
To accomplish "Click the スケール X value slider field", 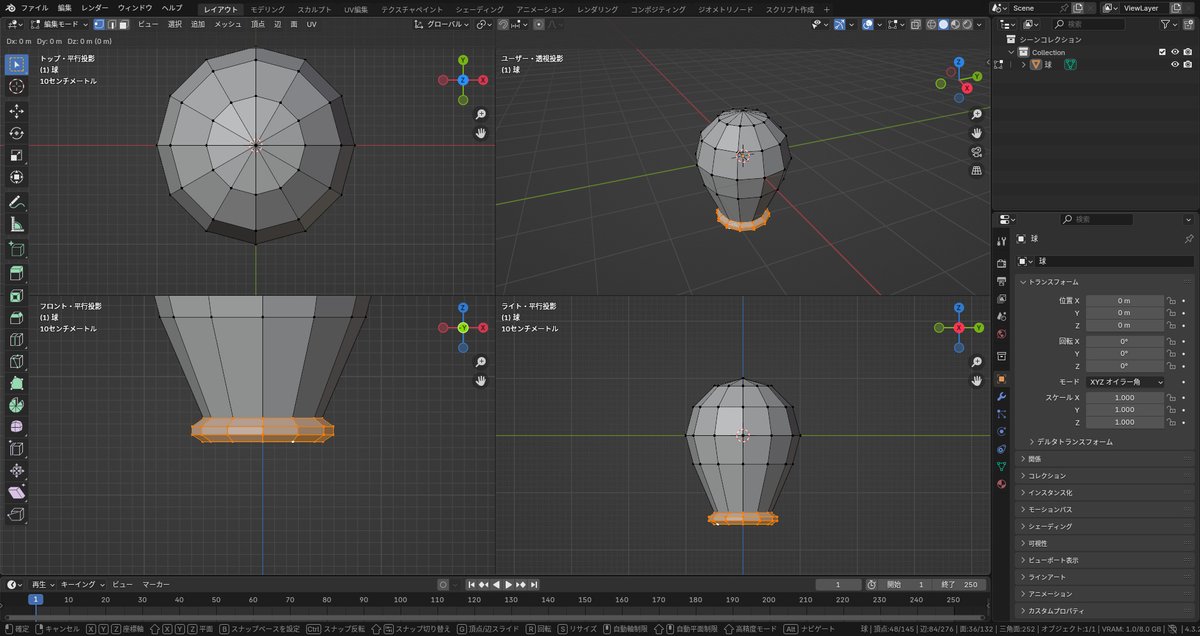I will [1124, 397].
